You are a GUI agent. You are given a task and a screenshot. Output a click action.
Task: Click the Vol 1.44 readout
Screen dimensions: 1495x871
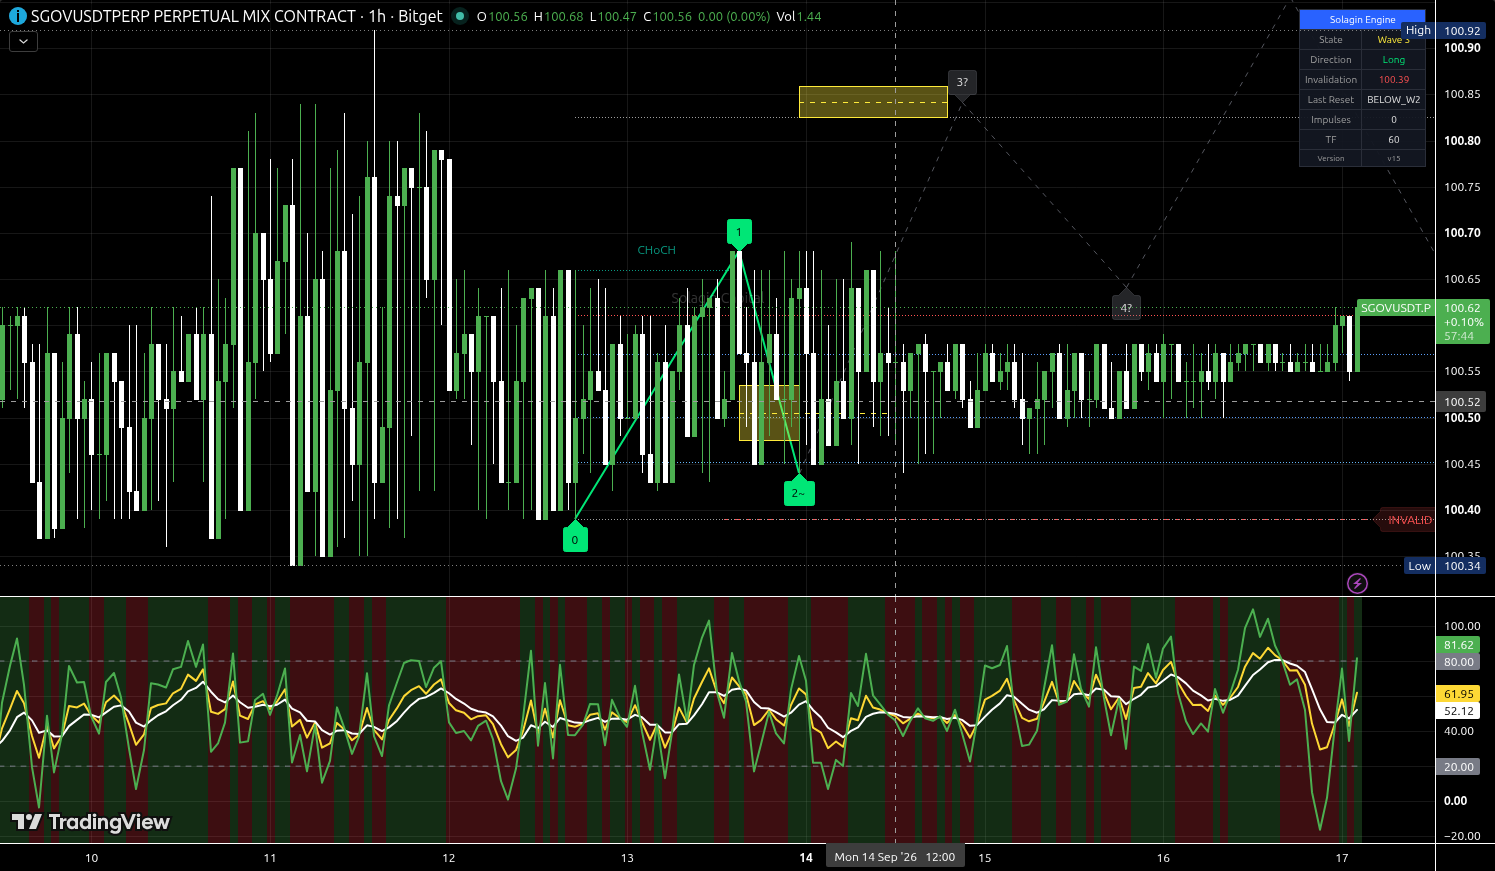click(x=799, y=17)
